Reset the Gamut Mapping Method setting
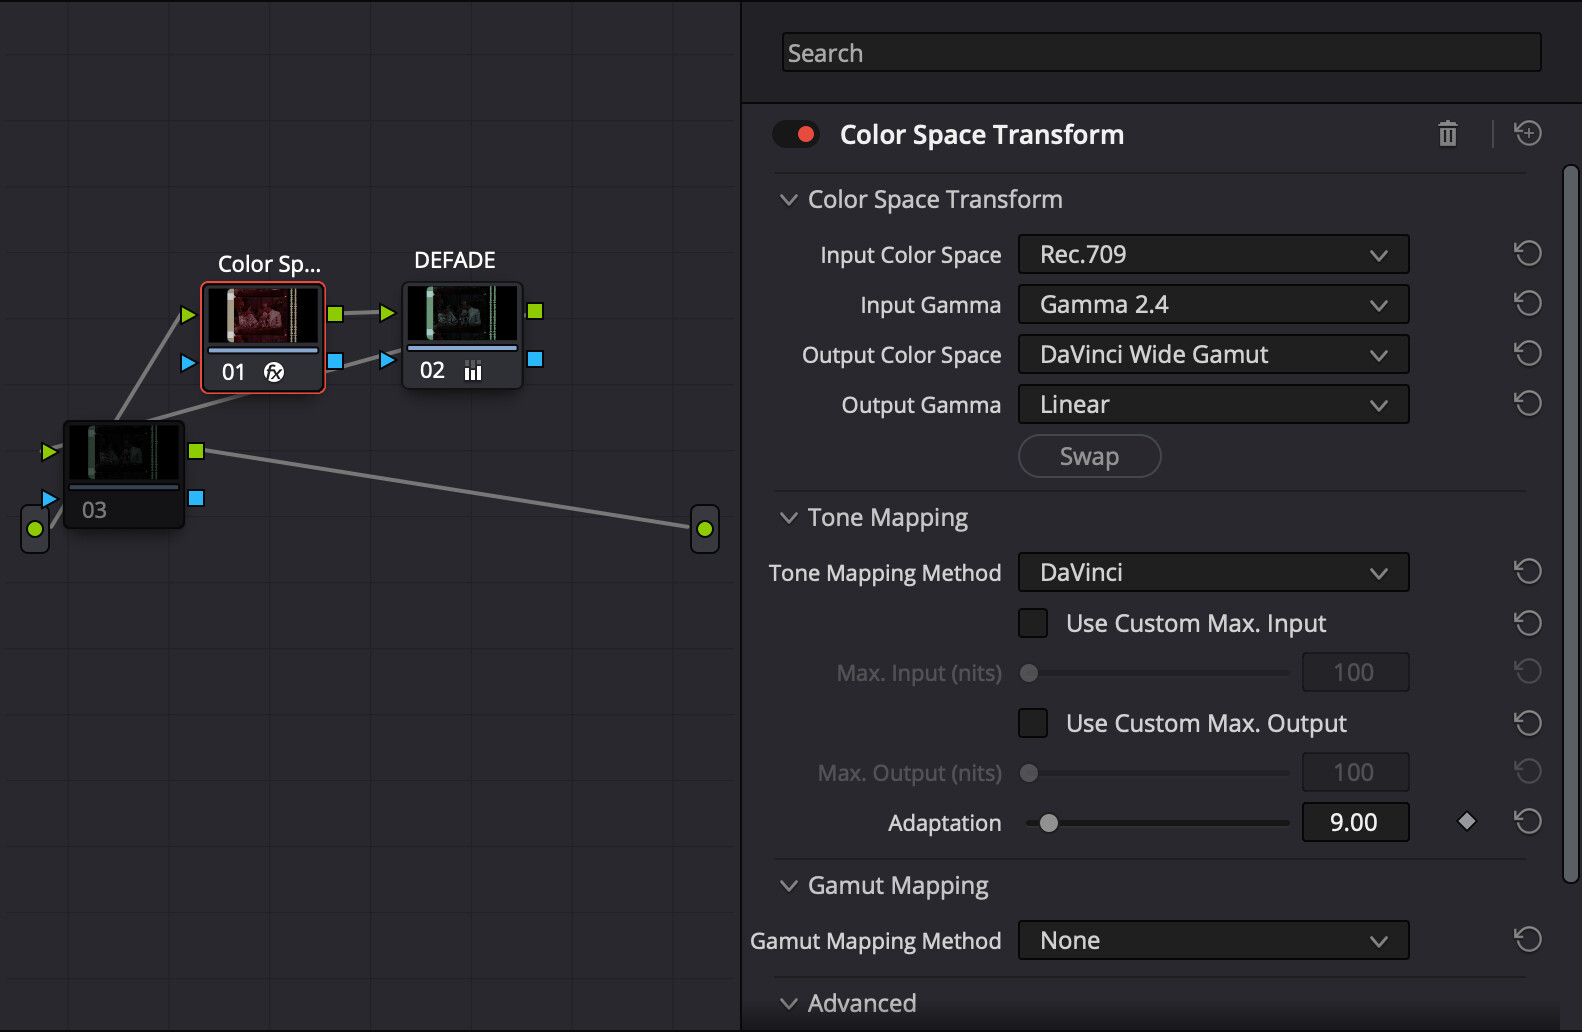The height and width of the screenshot is (1032, 1582). [x=1527, y=940]
